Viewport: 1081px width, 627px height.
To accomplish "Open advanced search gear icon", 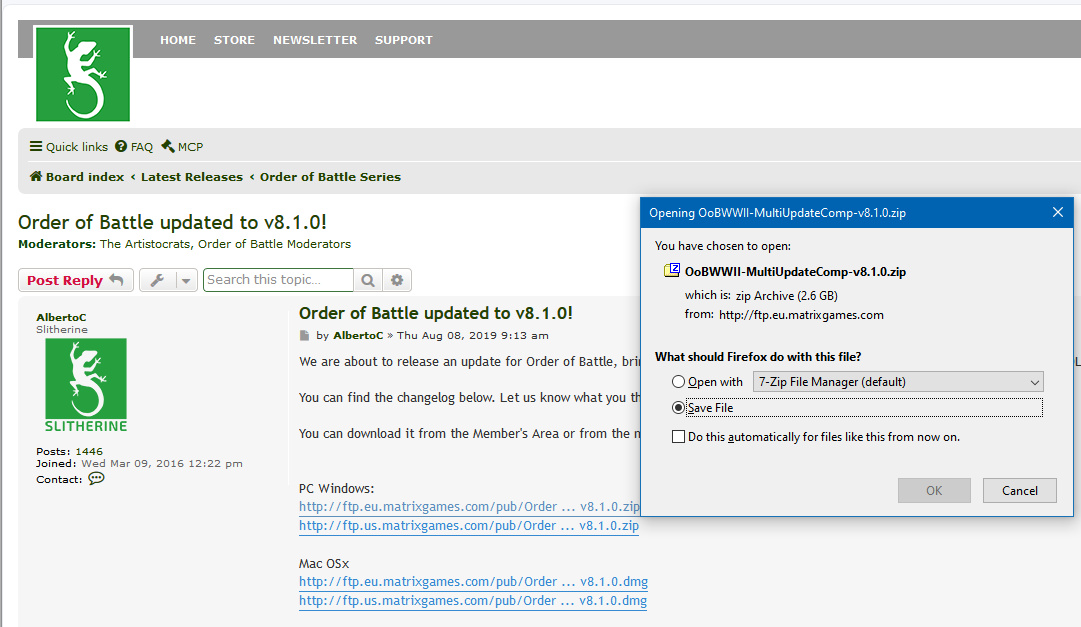I will pos(397,280).
